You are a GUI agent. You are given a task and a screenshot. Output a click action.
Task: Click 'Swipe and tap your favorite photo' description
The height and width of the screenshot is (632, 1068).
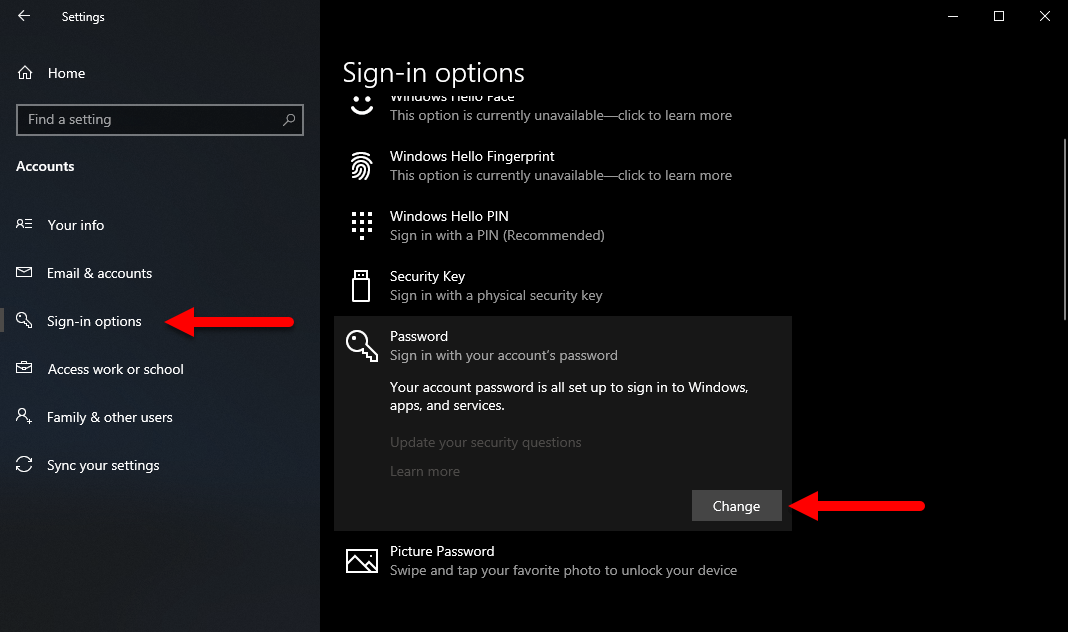coord(563,570)
